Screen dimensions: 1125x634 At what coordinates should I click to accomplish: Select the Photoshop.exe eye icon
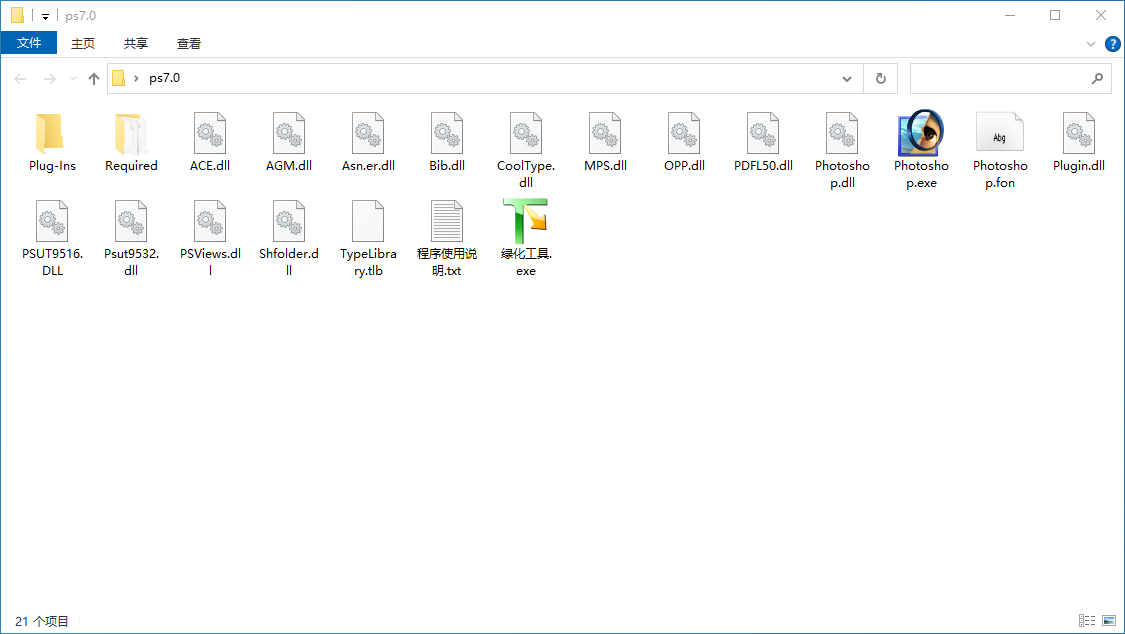point(921,133)
